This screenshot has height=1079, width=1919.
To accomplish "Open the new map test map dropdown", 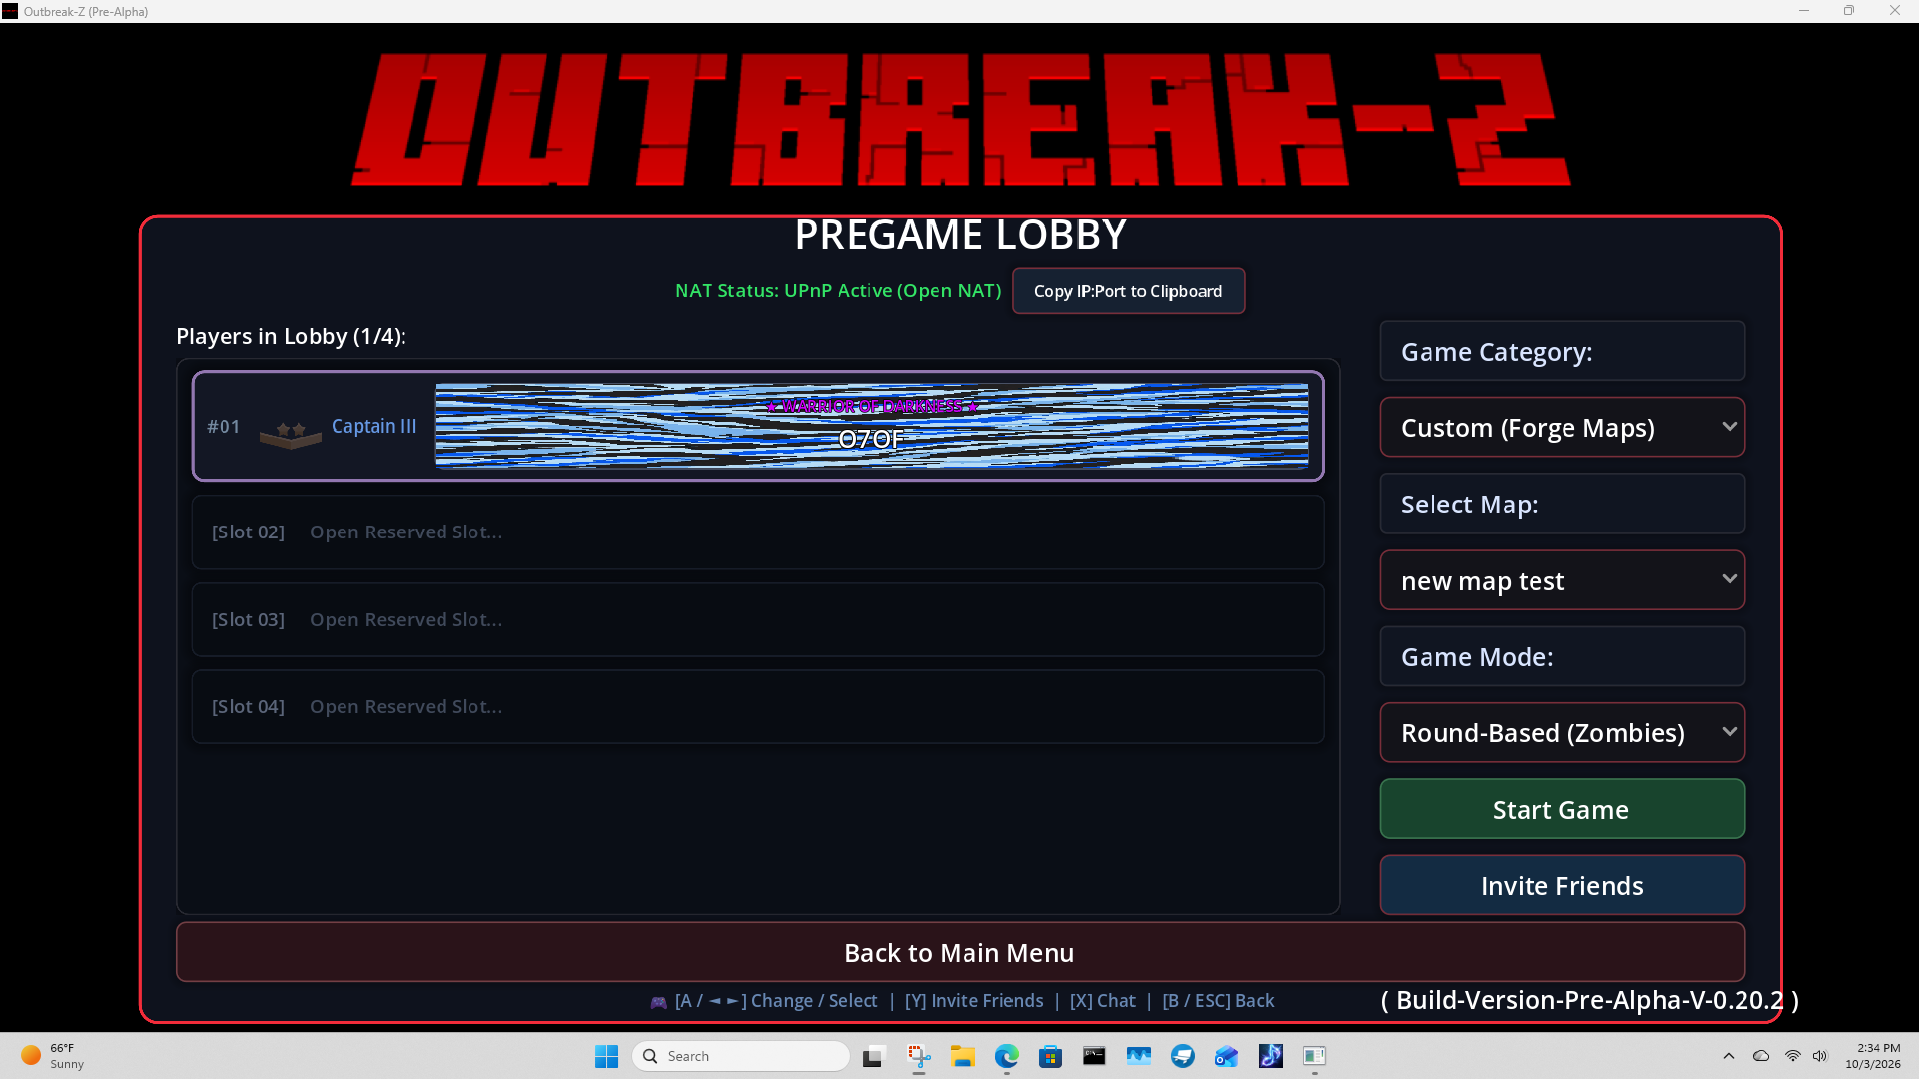I will (x=1562, y=580).
